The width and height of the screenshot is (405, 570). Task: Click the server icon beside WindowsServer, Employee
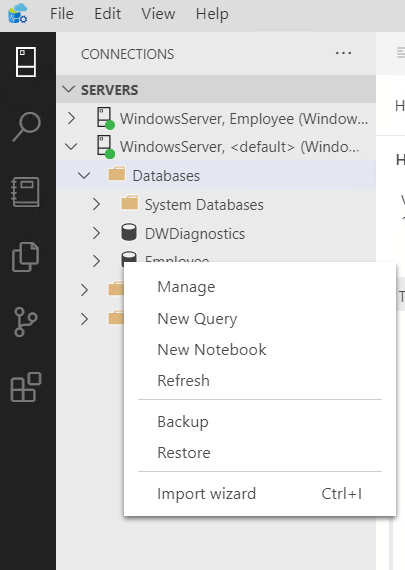click(x=105, y=118)
